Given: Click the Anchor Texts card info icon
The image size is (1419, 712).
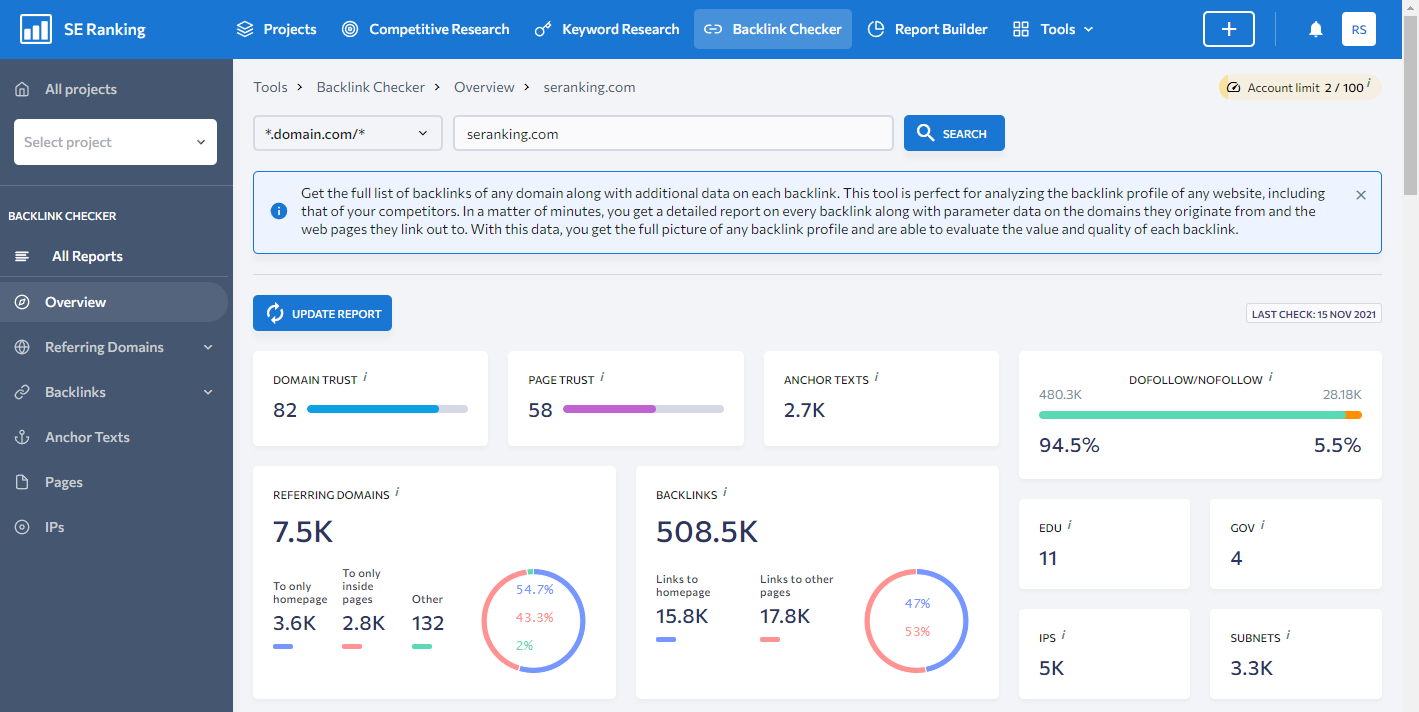Looking at the screenshot, I should (876, 377).
